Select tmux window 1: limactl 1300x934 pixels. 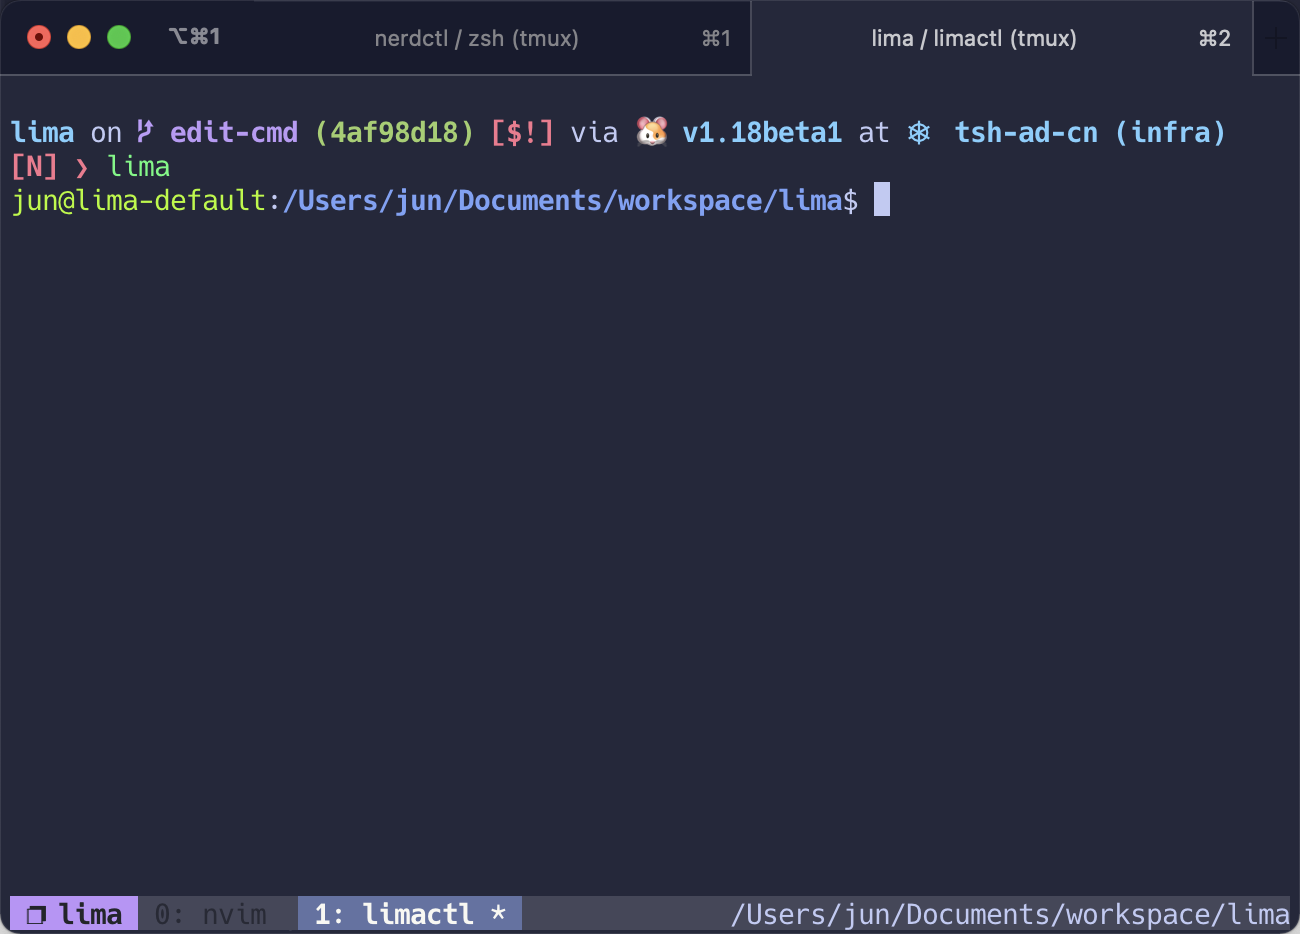tap(410, 914)
